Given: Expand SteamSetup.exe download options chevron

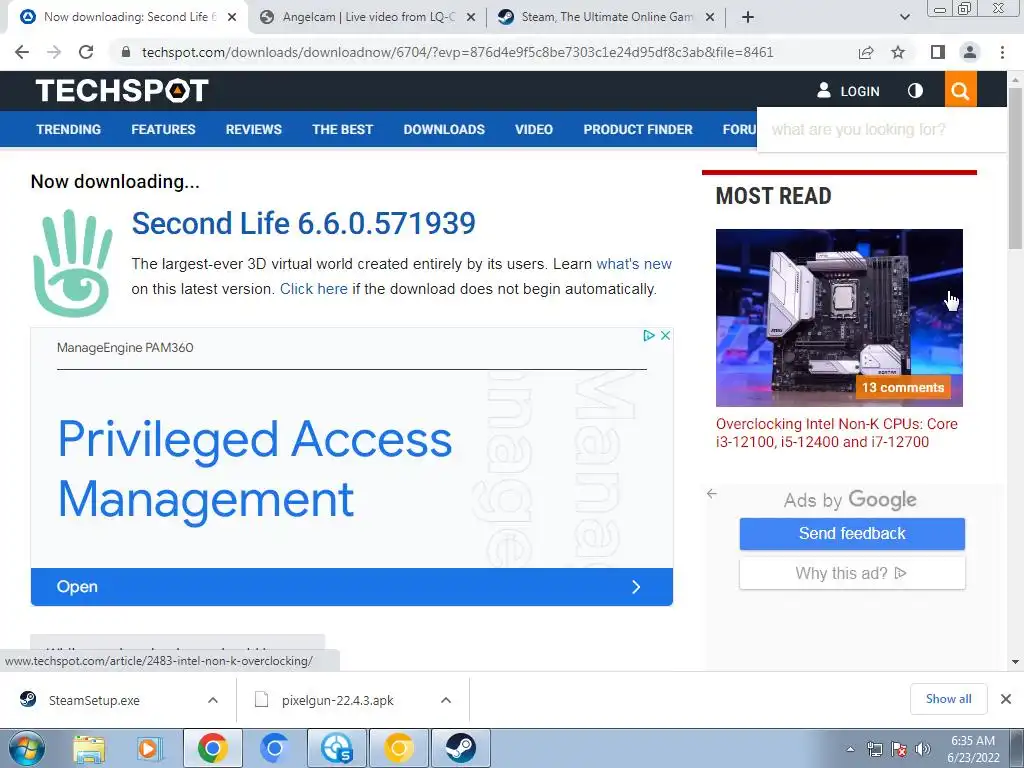Looking at the screenshot, I should click(213, 700).
